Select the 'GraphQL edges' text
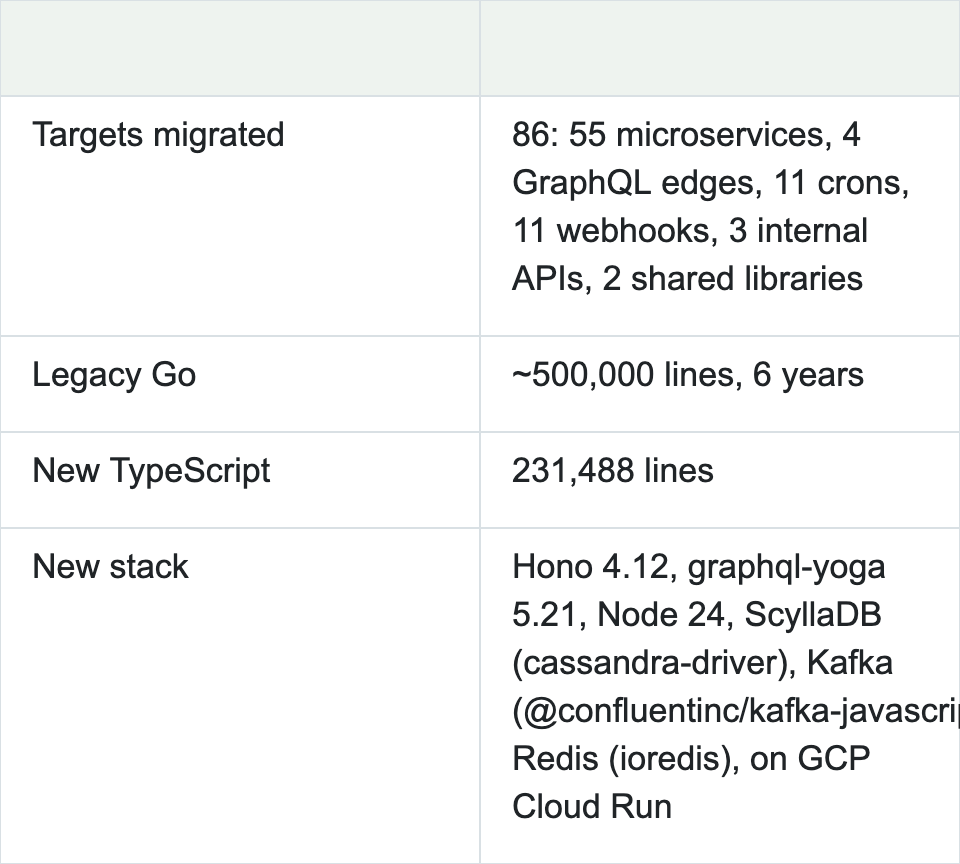The image size is (960, 864). [x=632, y=182]
